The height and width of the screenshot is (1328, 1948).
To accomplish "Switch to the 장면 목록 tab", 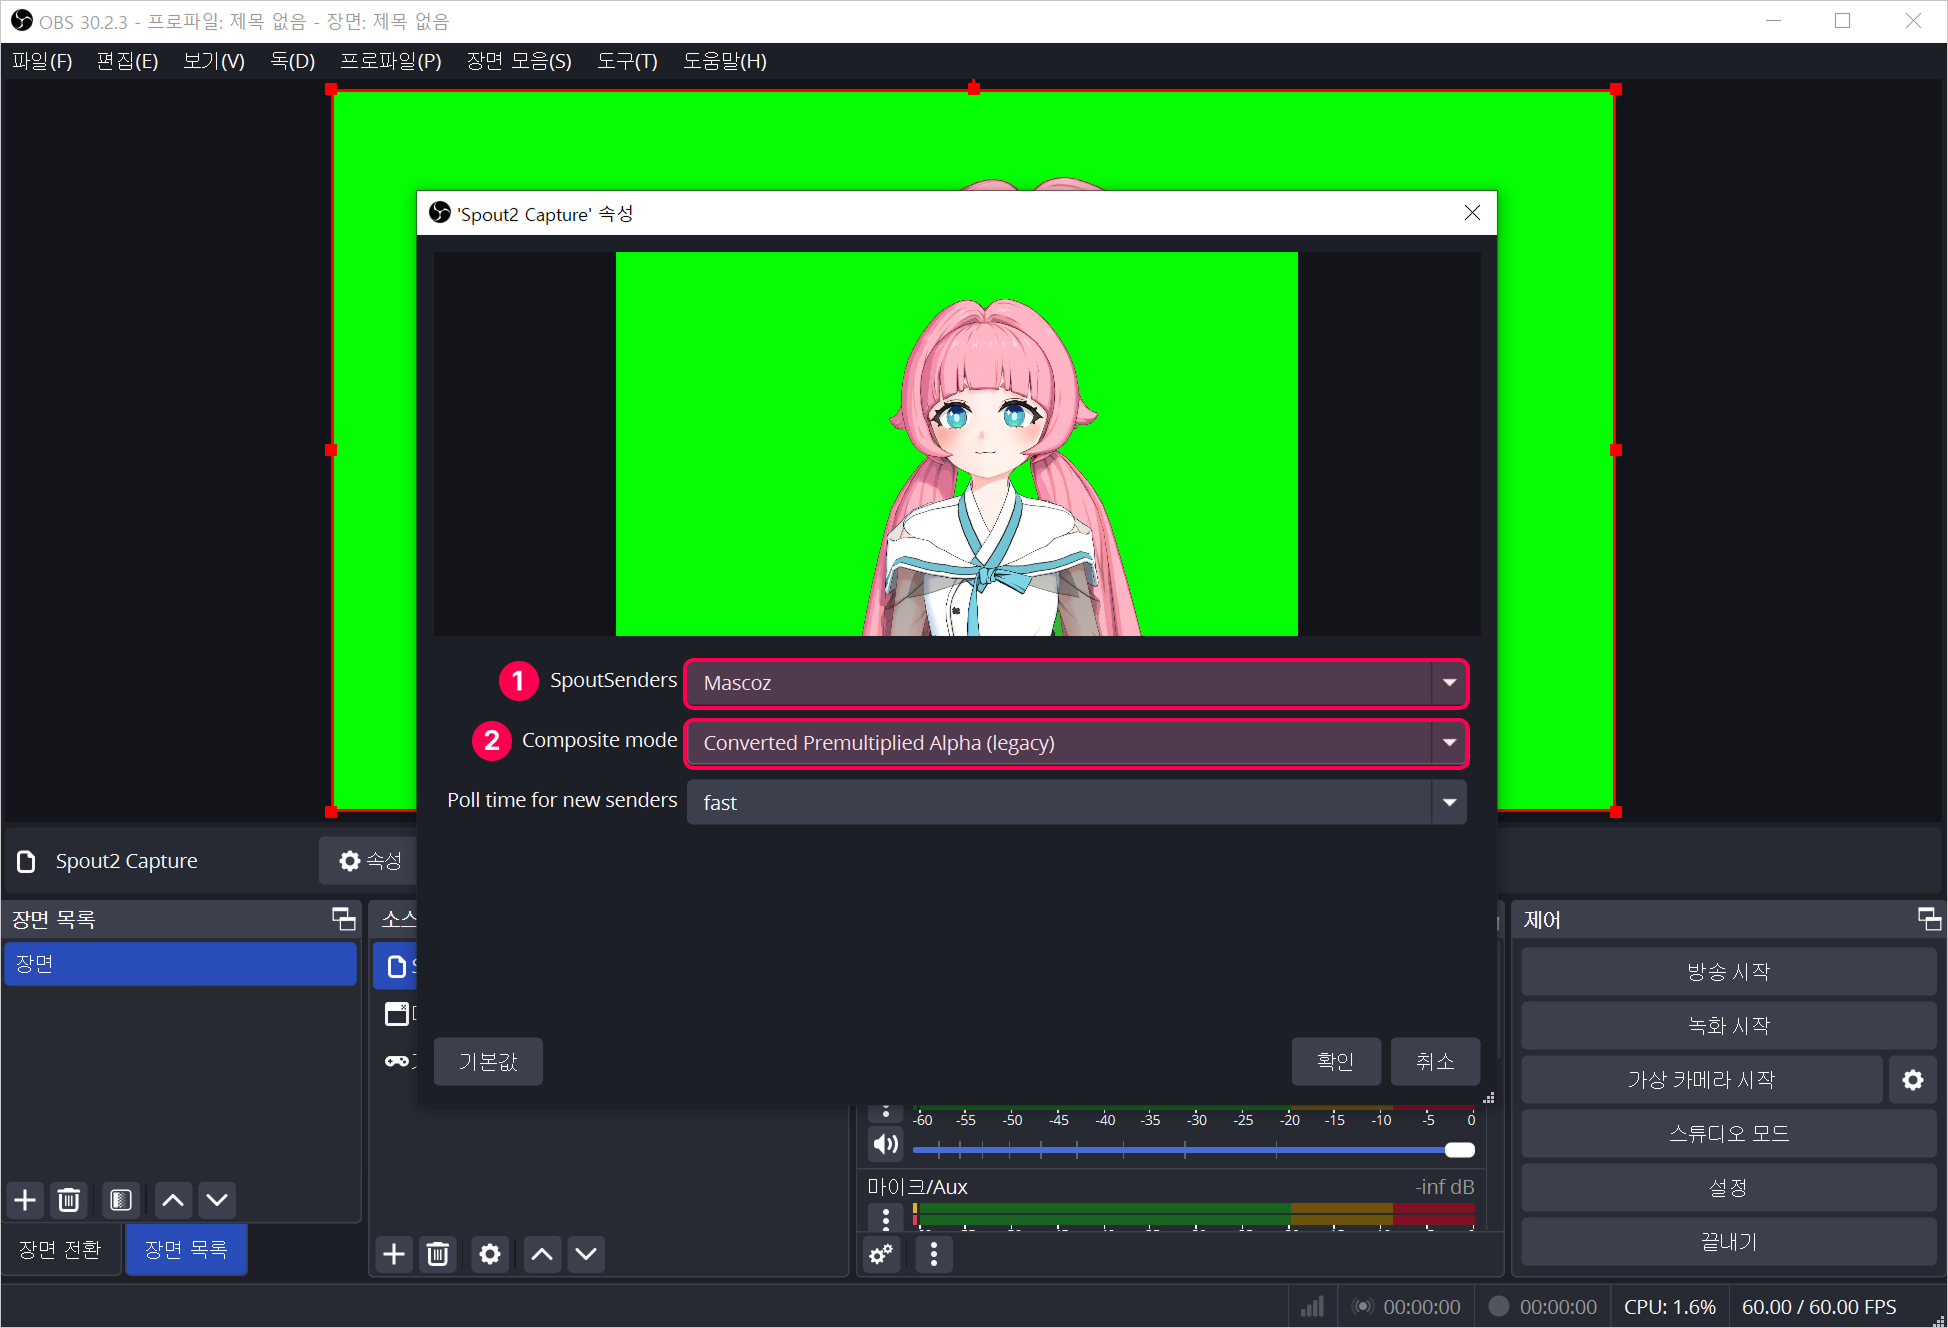I will pyautogui.click(x=186, y=1249).
